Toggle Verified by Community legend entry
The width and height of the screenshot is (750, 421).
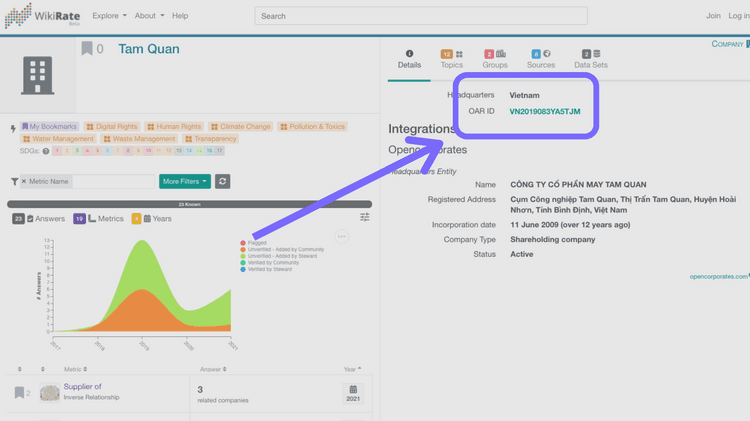(270, 263)
